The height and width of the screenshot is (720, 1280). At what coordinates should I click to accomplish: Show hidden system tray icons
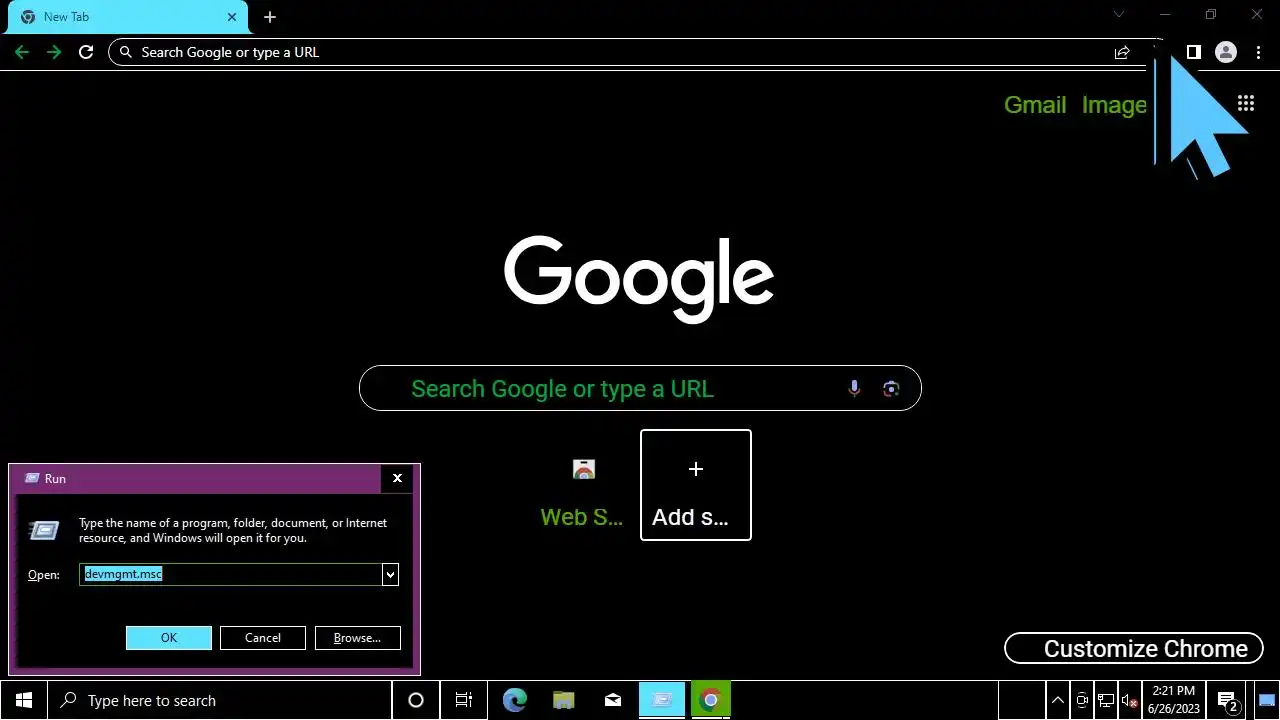pyautogui.click(x=1059, y=700)
